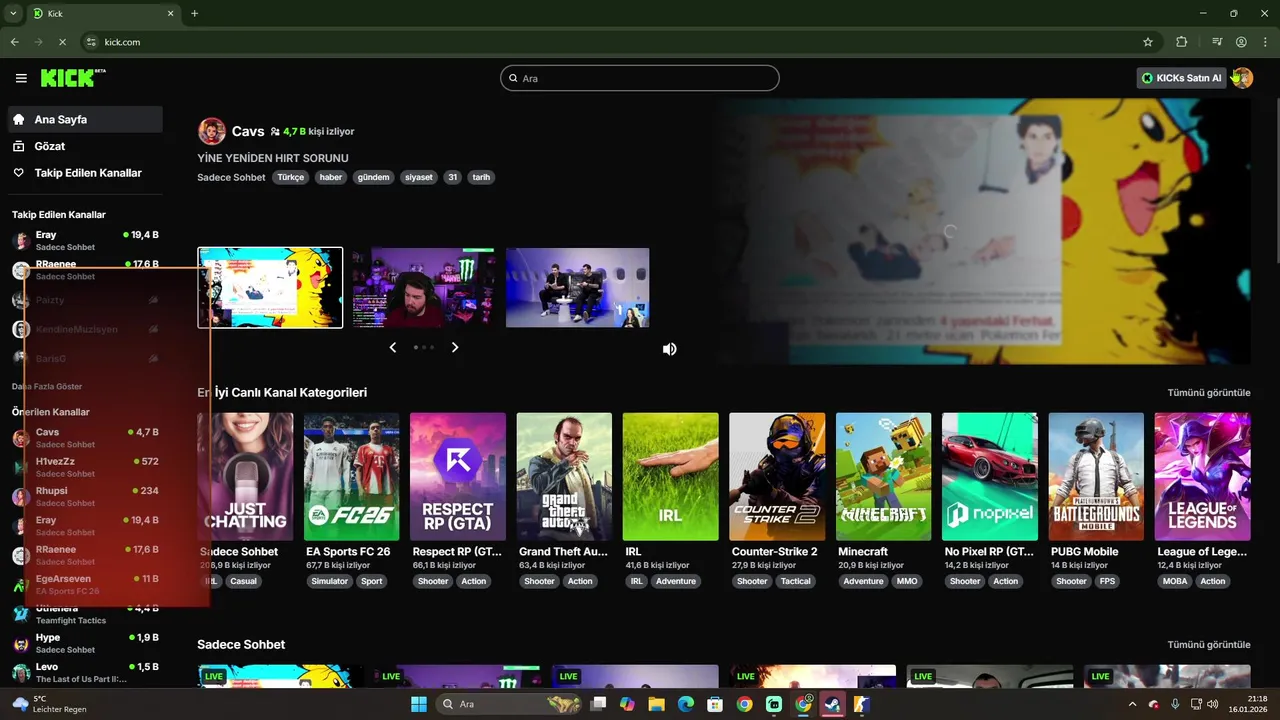Click the MOBA tag under League of Legends
The image size is (1280, 720).
pyautogui.click(x=1175, y=581)
